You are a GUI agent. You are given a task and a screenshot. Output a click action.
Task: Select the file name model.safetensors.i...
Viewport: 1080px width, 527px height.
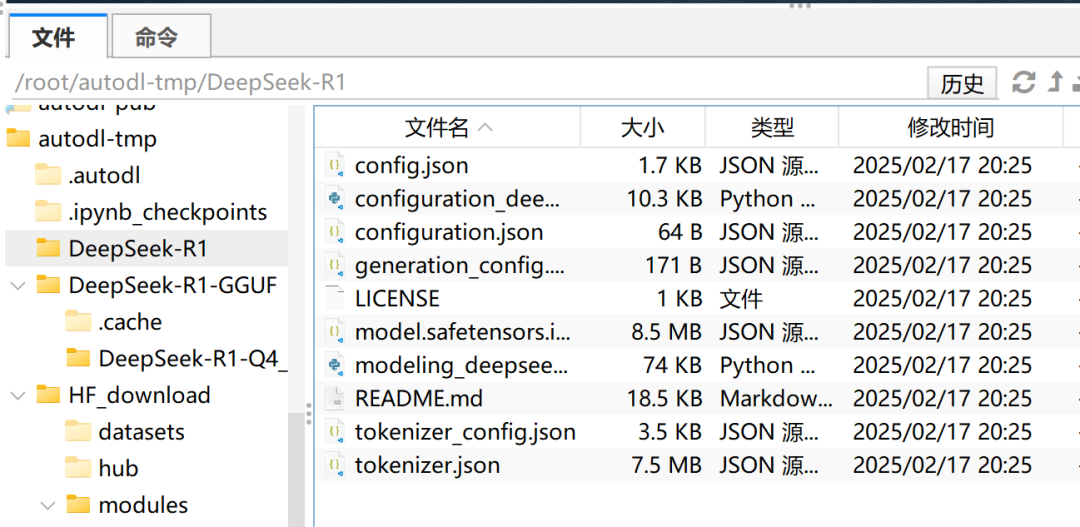pyautogui.click(x=462, y=332)
